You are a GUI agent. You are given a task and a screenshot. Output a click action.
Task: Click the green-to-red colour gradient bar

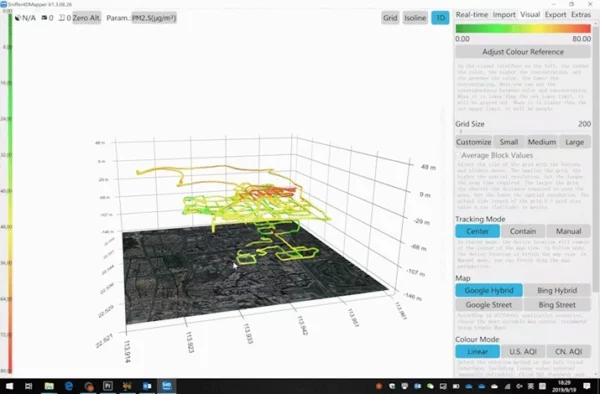point(523,29)
